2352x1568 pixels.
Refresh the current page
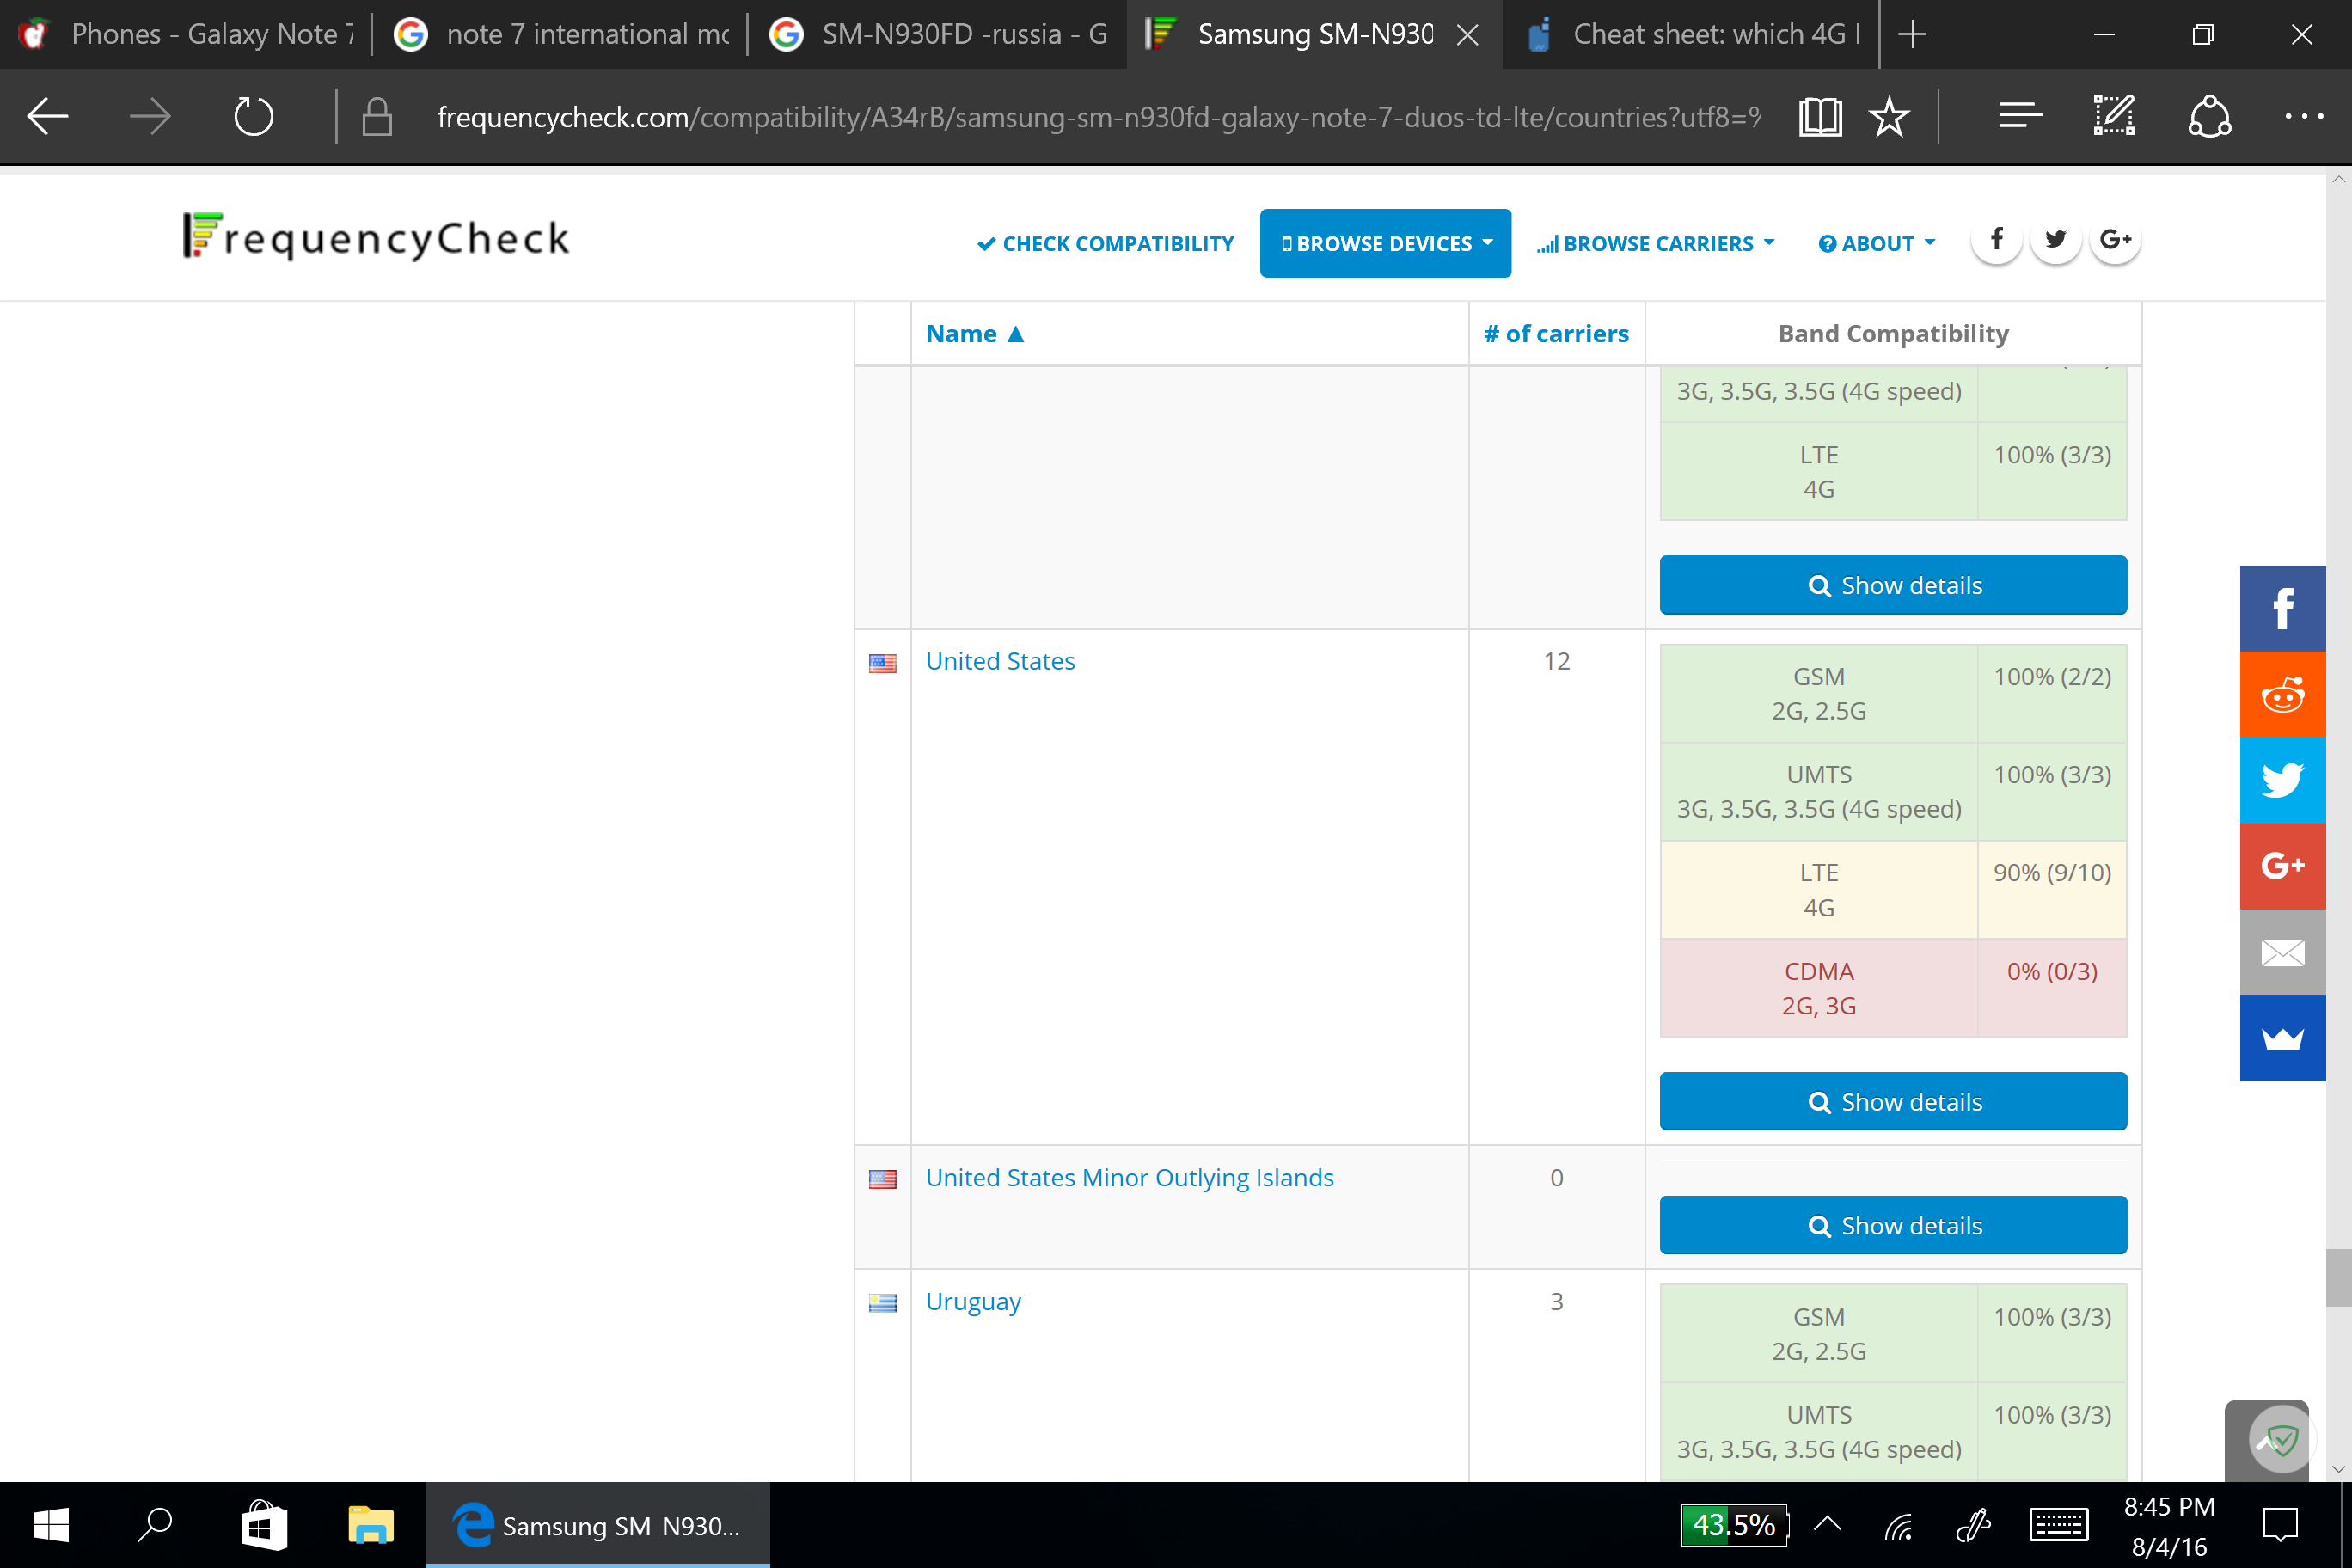(253, 117)
